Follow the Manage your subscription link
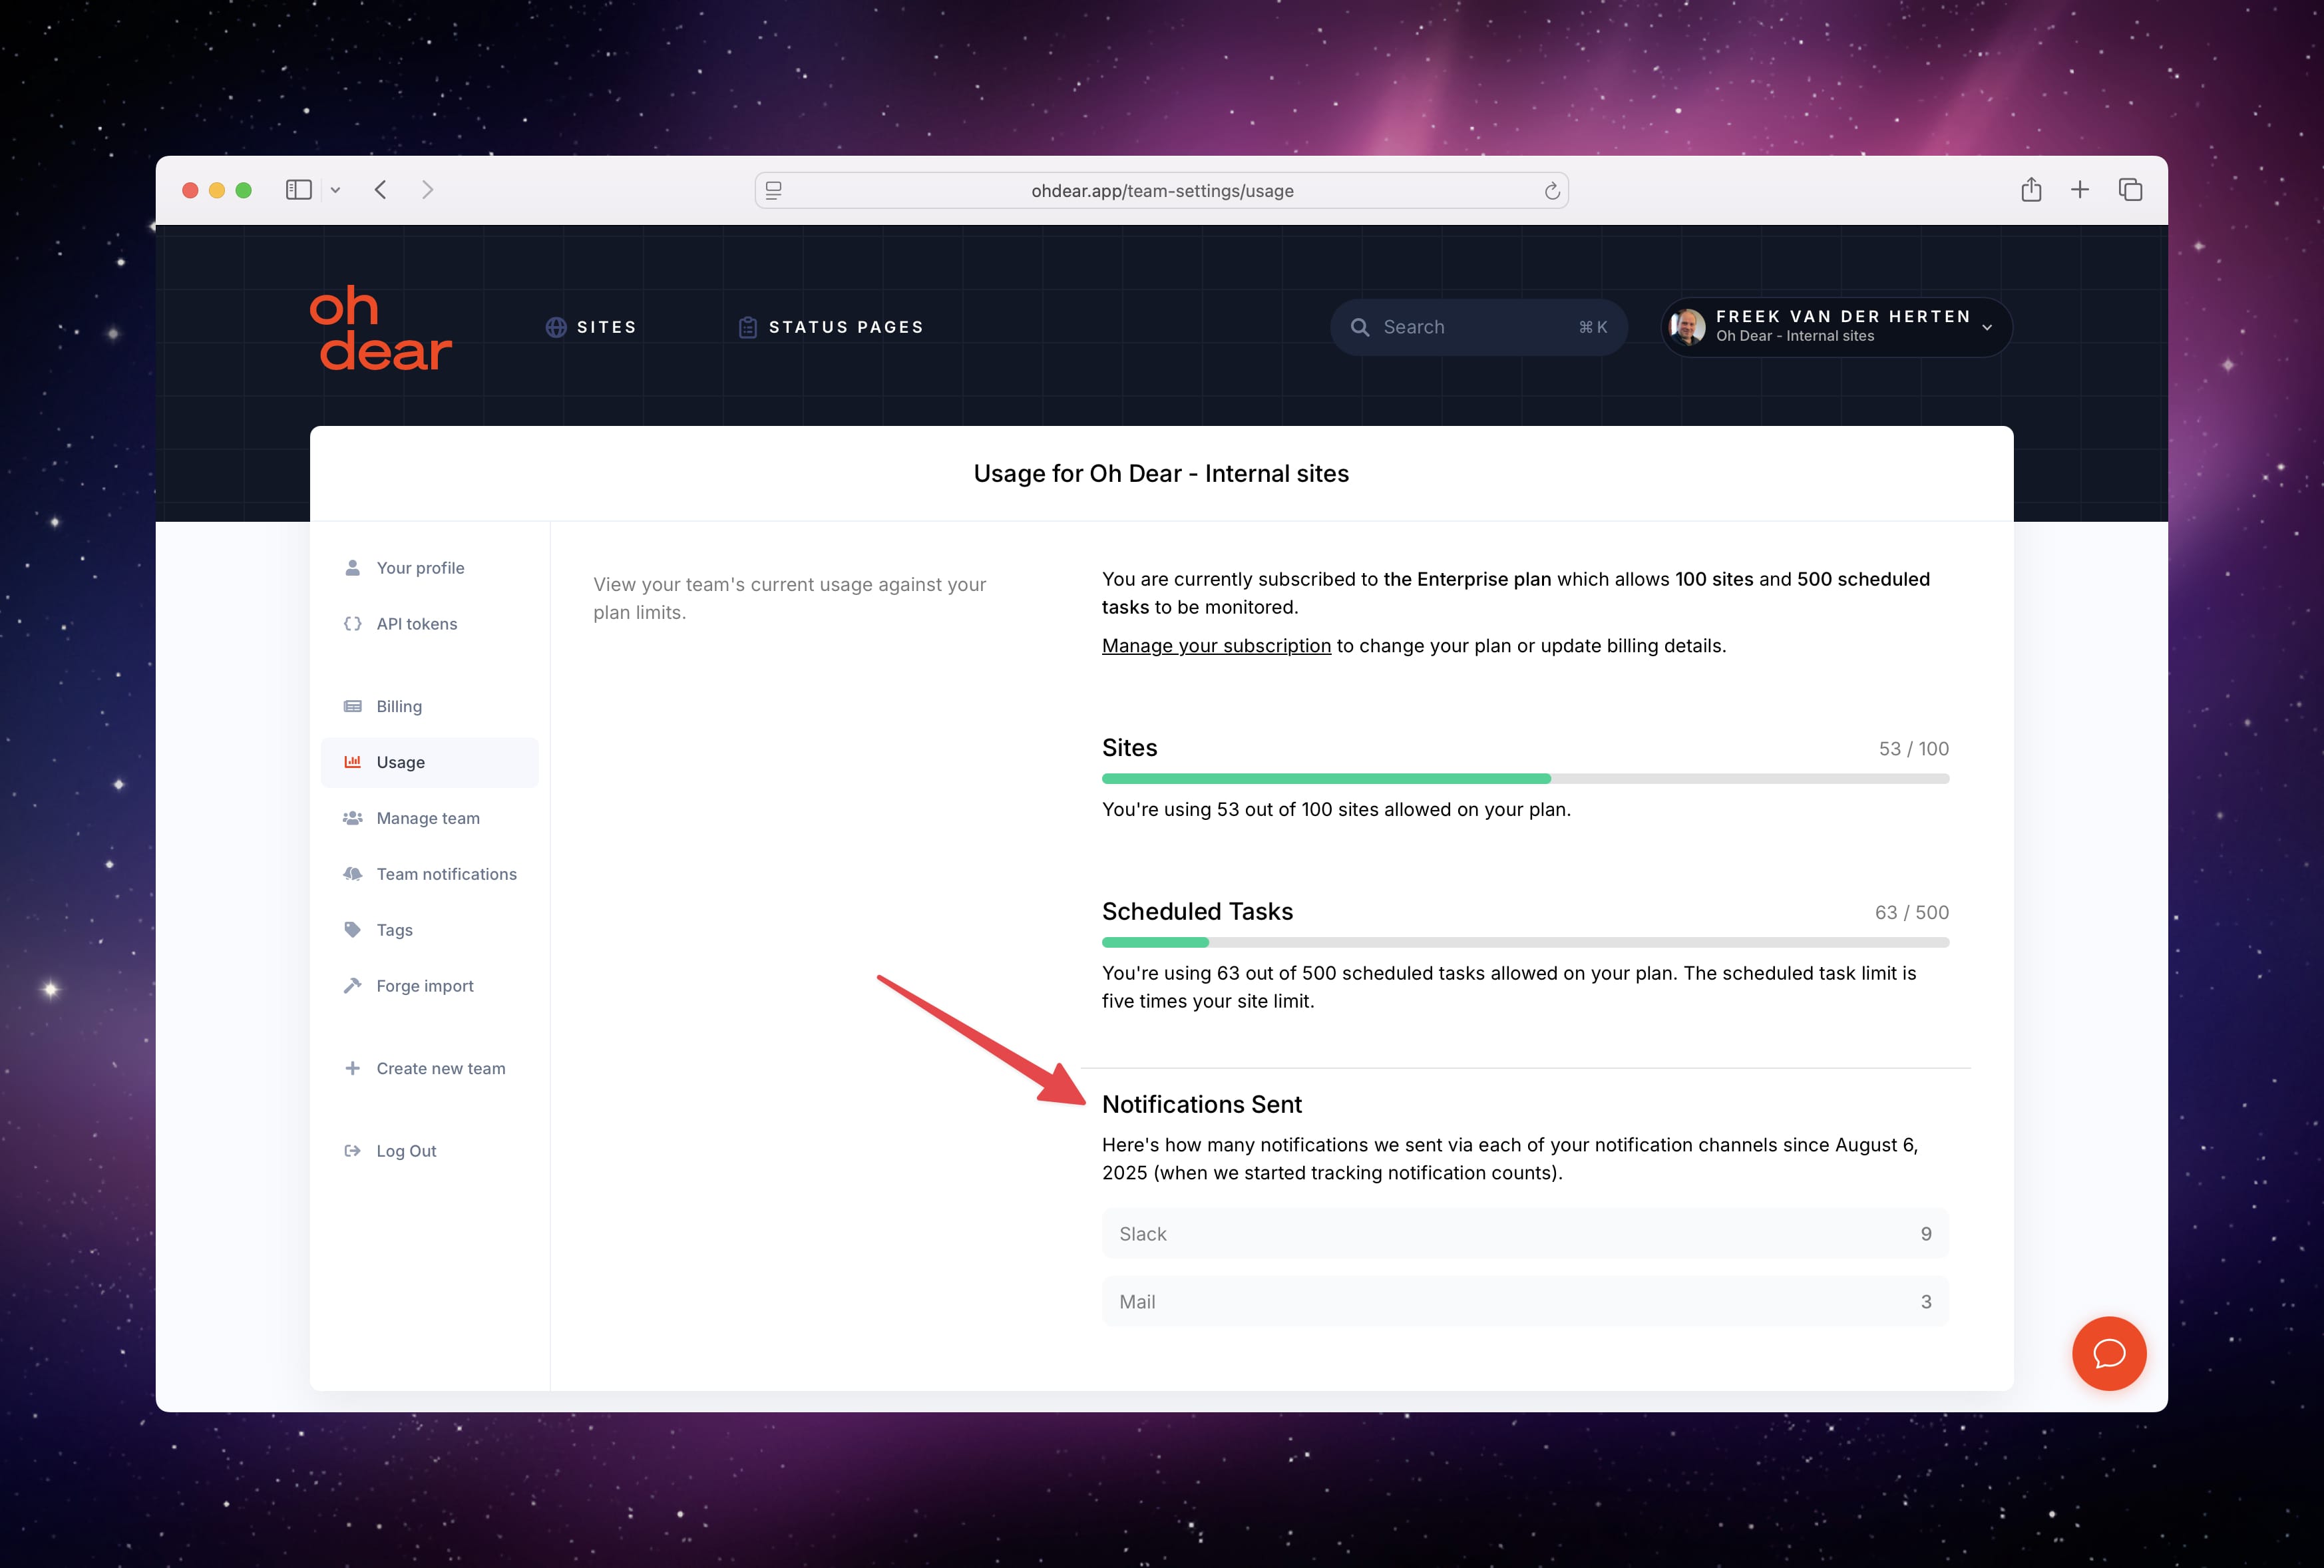 (x=1216, y=646)
